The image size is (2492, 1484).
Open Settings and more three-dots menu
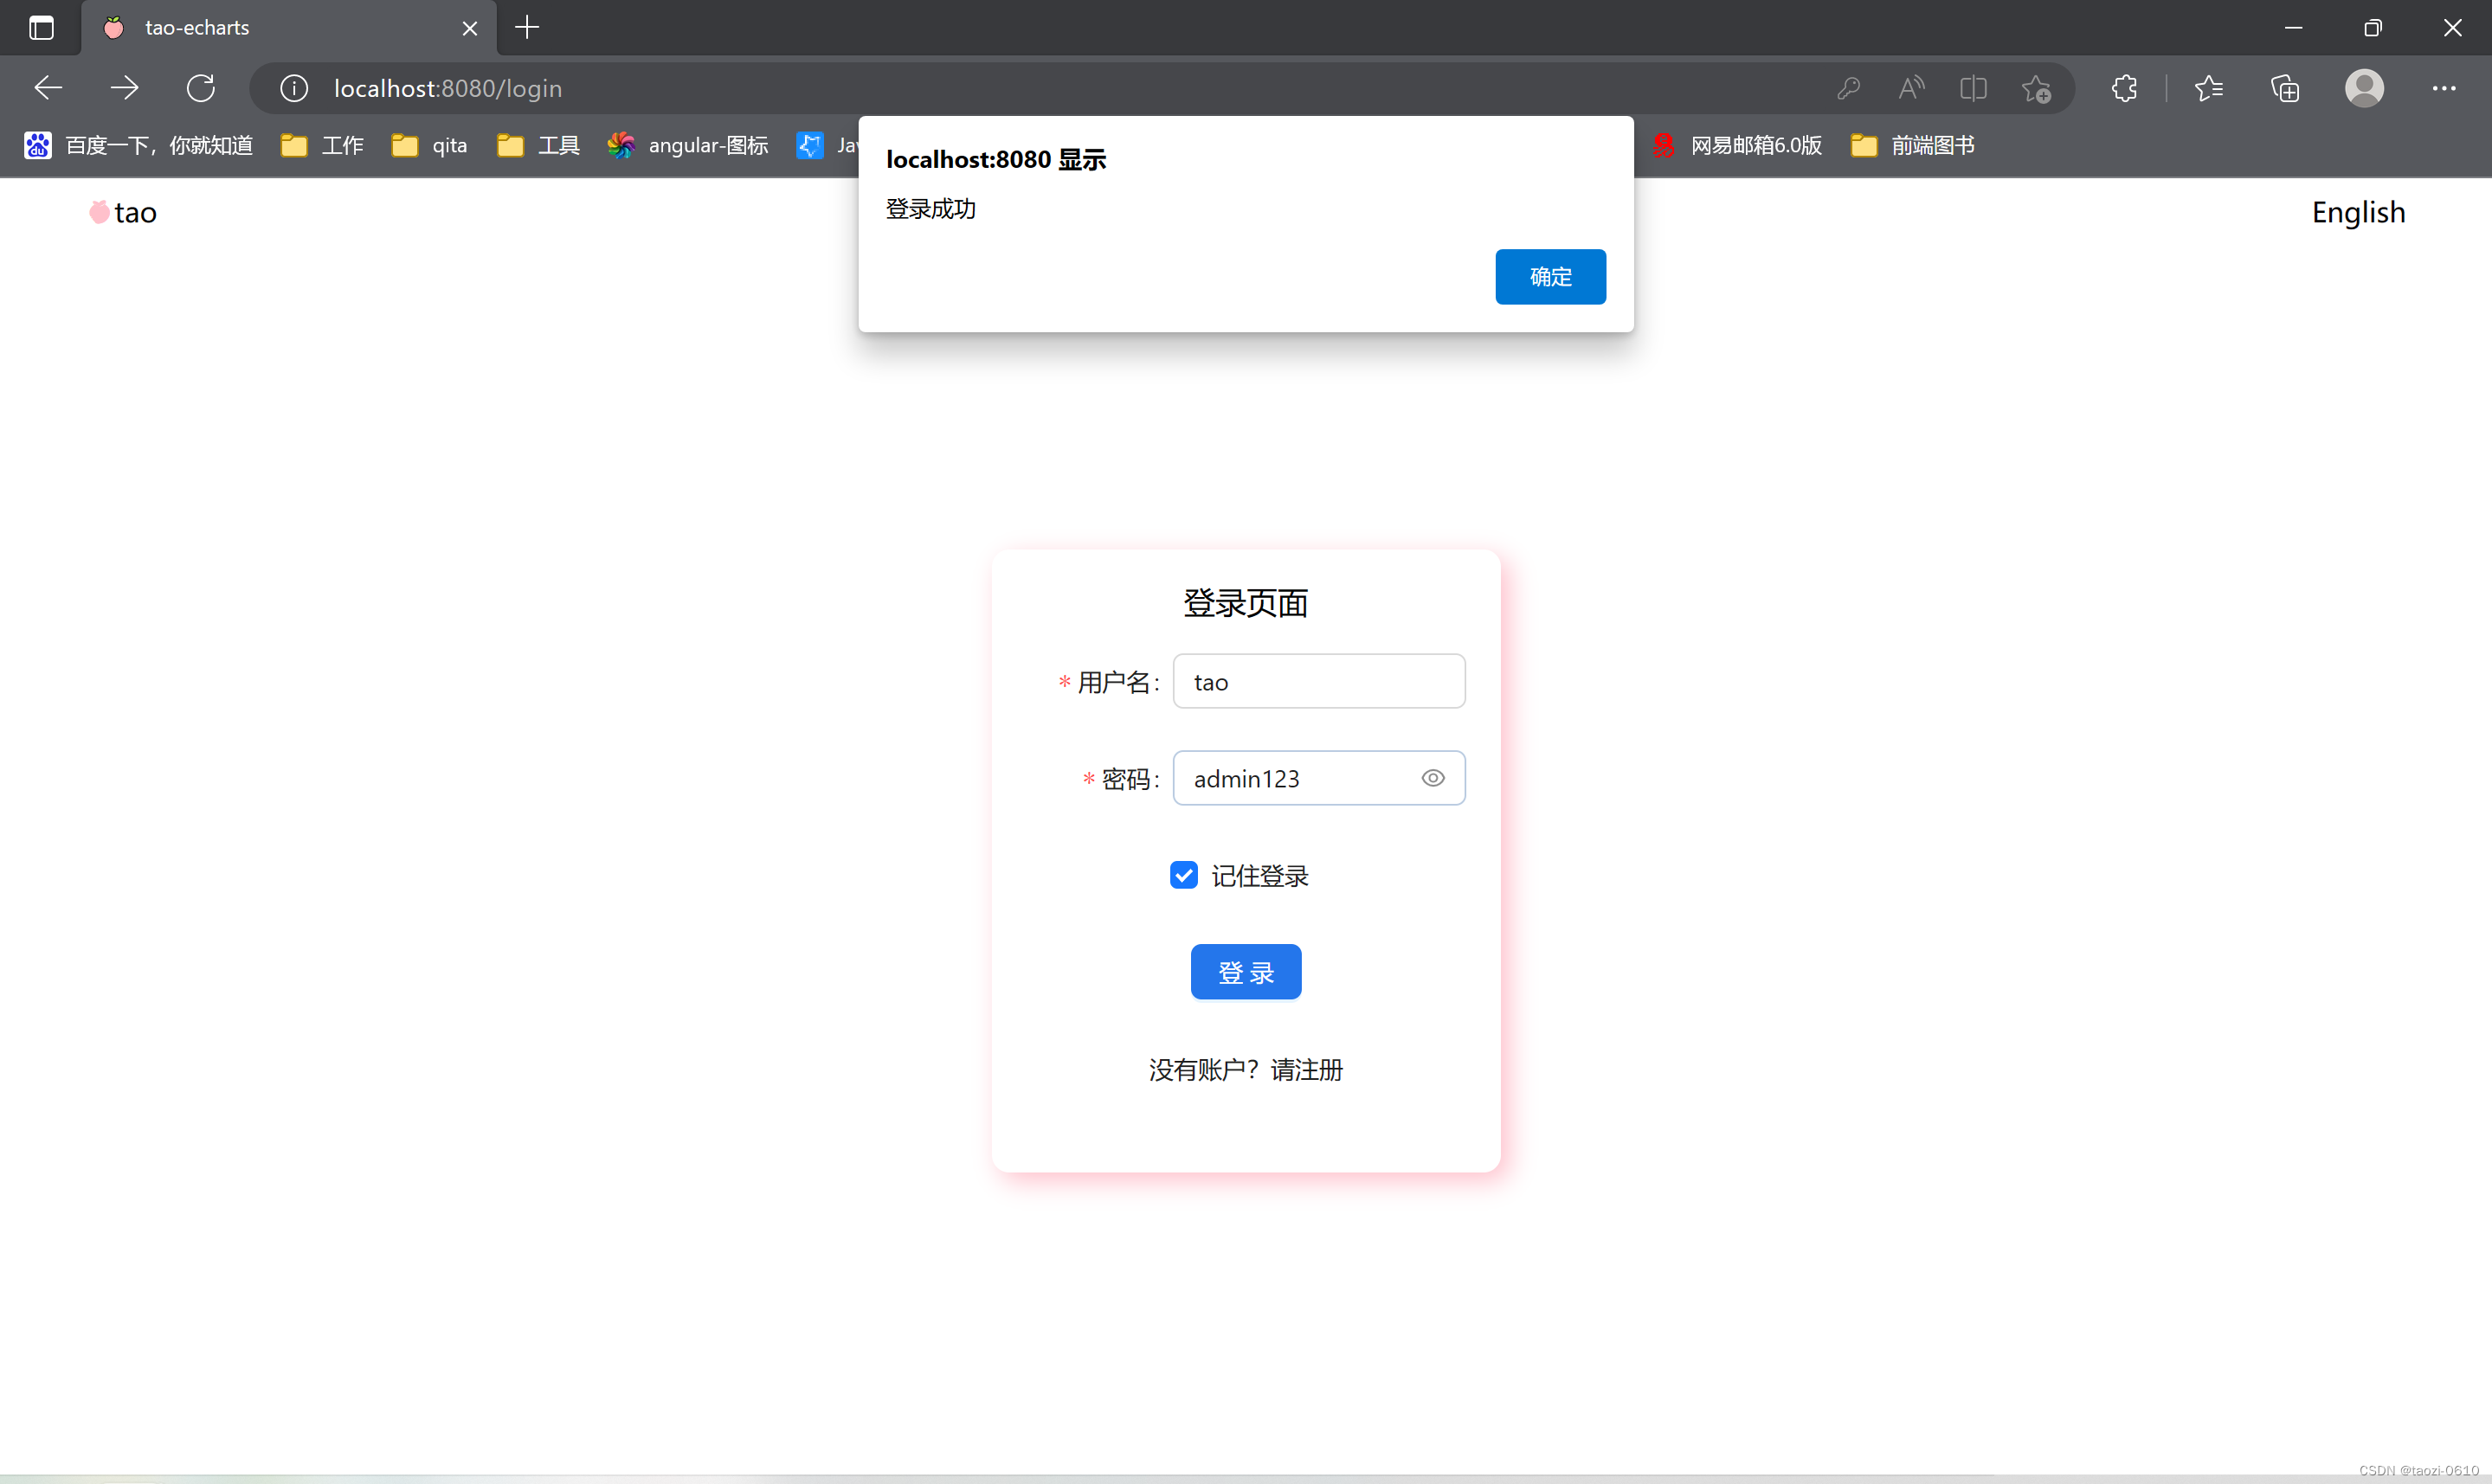pyautogui.click(x=2443, y=88)
